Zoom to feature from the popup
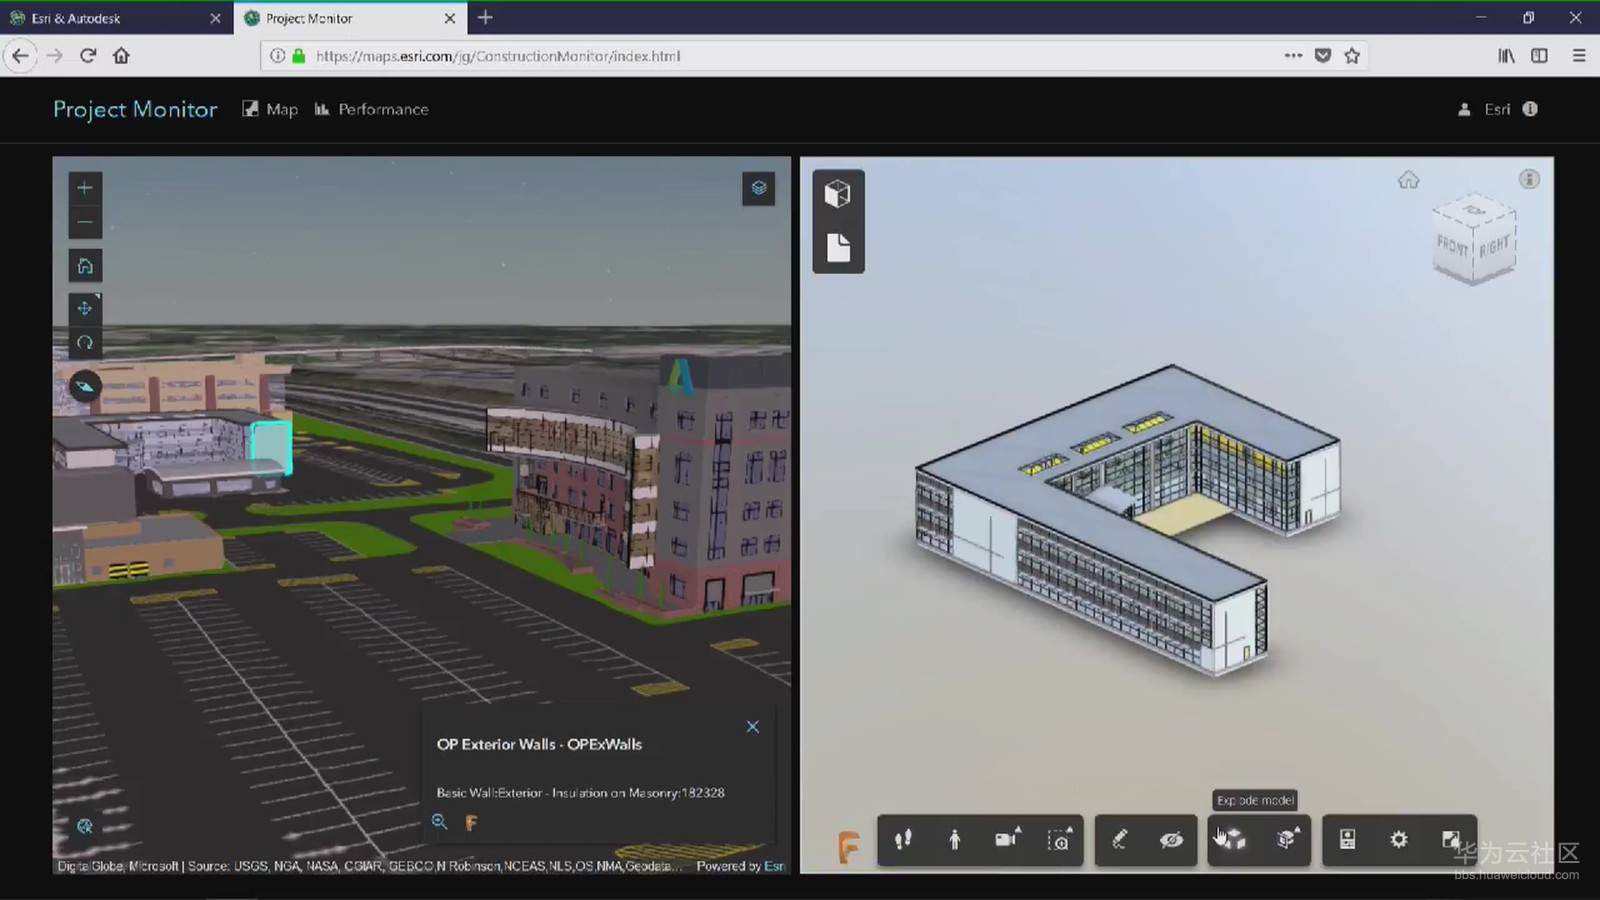Viewport: 1600px width, 900px height. (x=439, y=822)
